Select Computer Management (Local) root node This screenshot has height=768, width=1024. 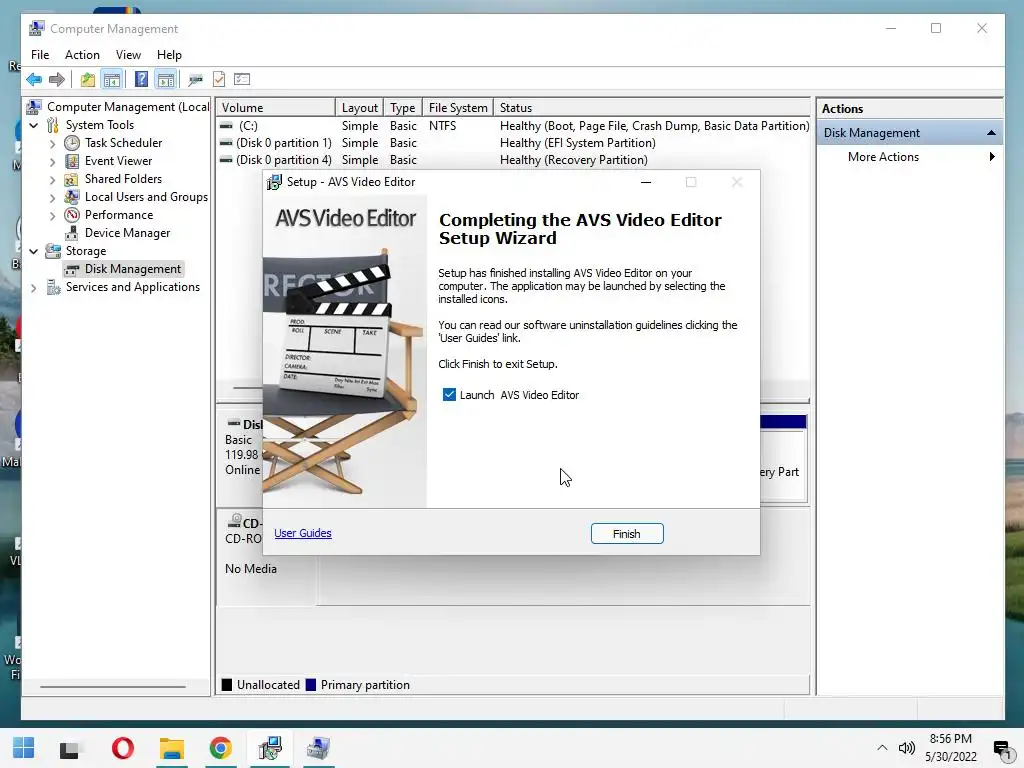pos(120,107)
